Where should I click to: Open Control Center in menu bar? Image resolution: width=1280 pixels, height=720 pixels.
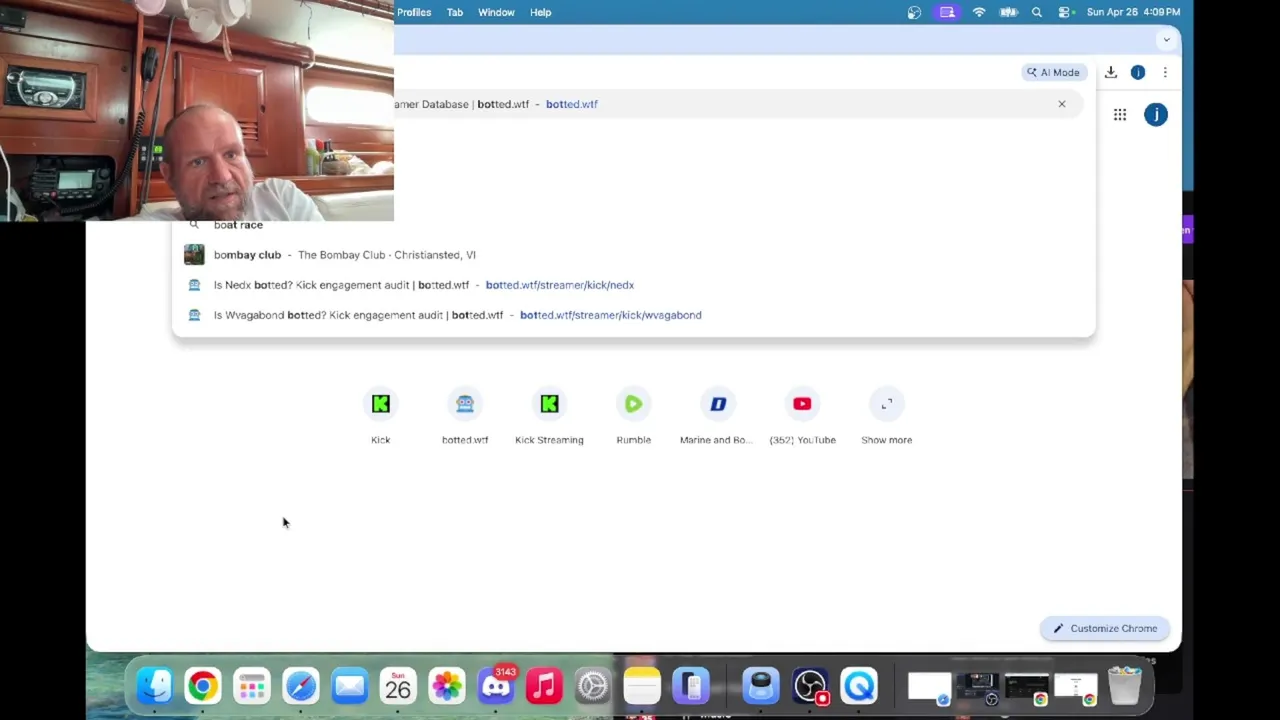click(x=1065, y=12)
